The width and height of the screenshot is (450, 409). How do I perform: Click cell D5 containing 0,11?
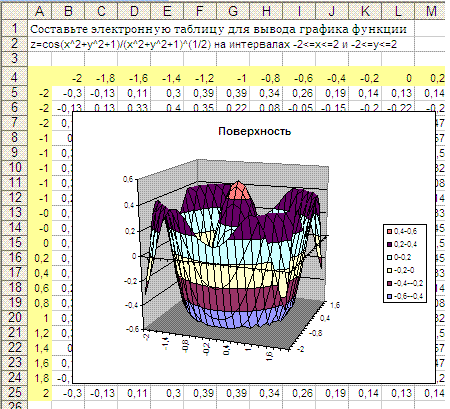tap(134, 93)
